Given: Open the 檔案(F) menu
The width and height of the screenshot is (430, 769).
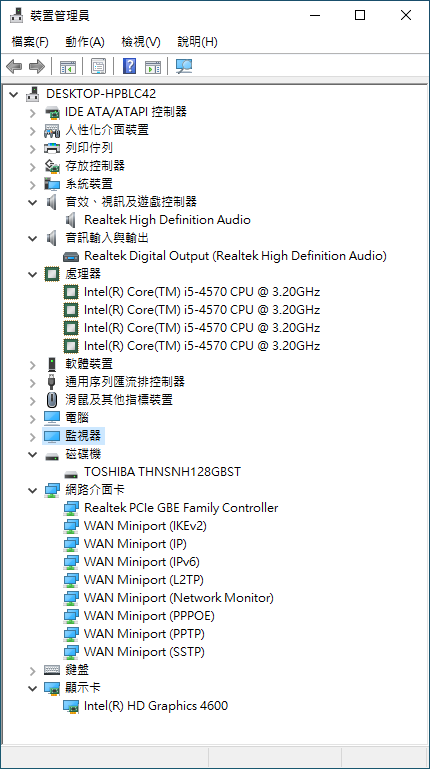Looking at the screenshot, I should click(30, 42).
